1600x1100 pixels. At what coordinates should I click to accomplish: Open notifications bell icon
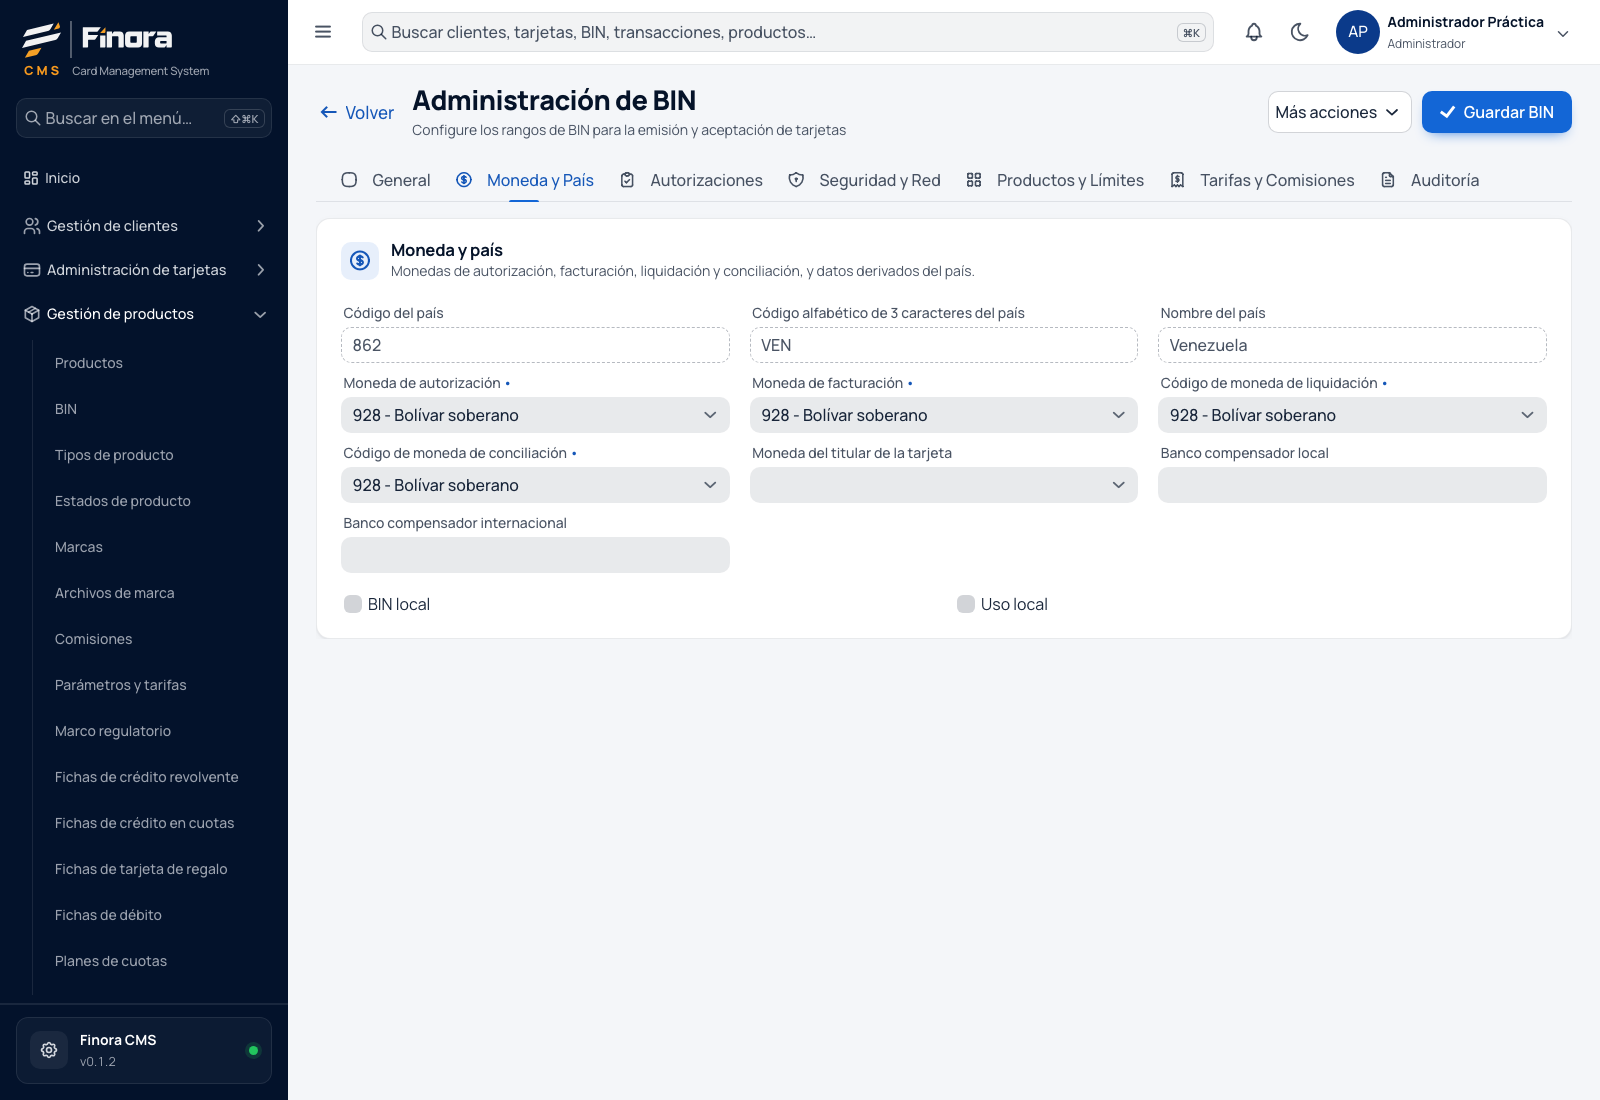[1254, 32]
